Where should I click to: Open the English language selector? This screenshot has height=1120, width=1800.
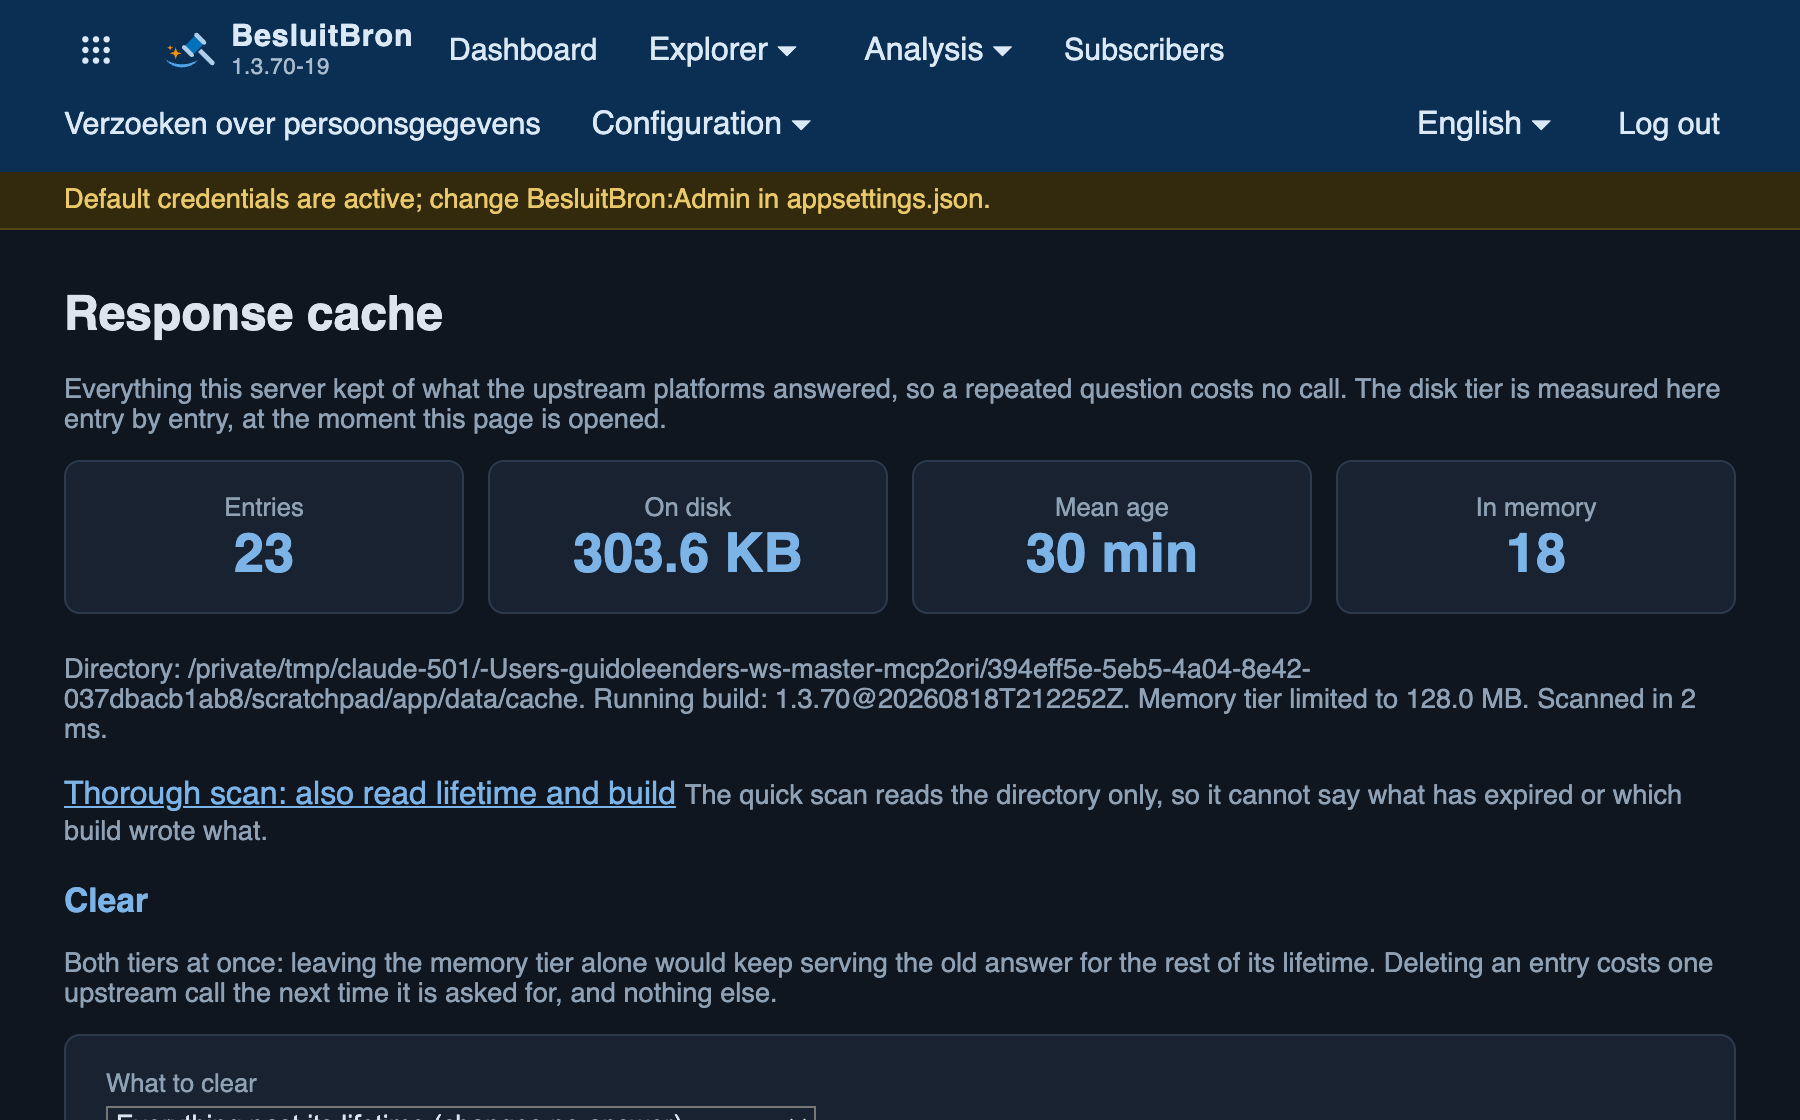pyautogui.click(x=1484, y=124)
